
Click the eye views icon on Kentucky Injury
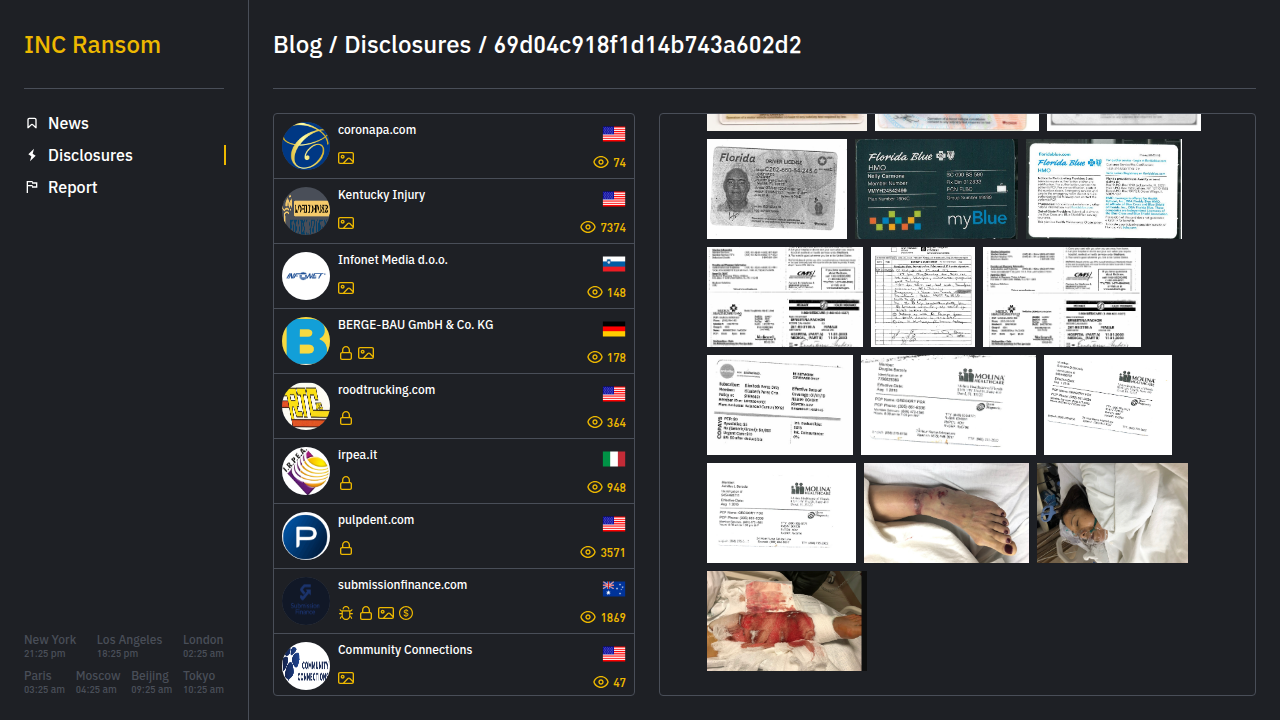click(588, 228)
